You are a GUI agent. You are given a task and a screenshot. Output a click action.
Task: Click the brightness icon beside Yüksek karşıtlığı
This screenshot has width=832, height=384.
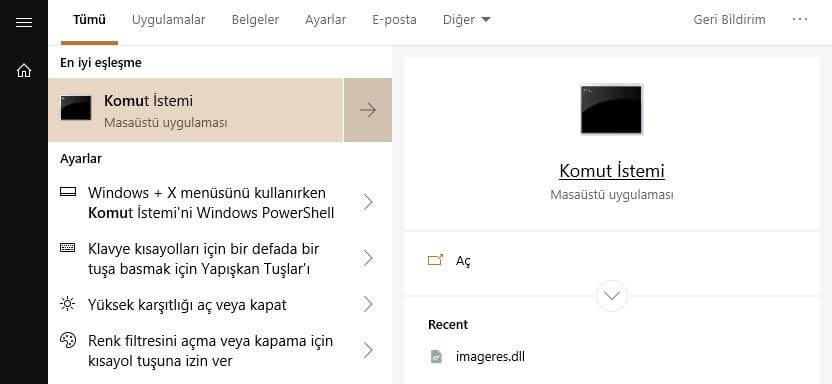point(67,304)
